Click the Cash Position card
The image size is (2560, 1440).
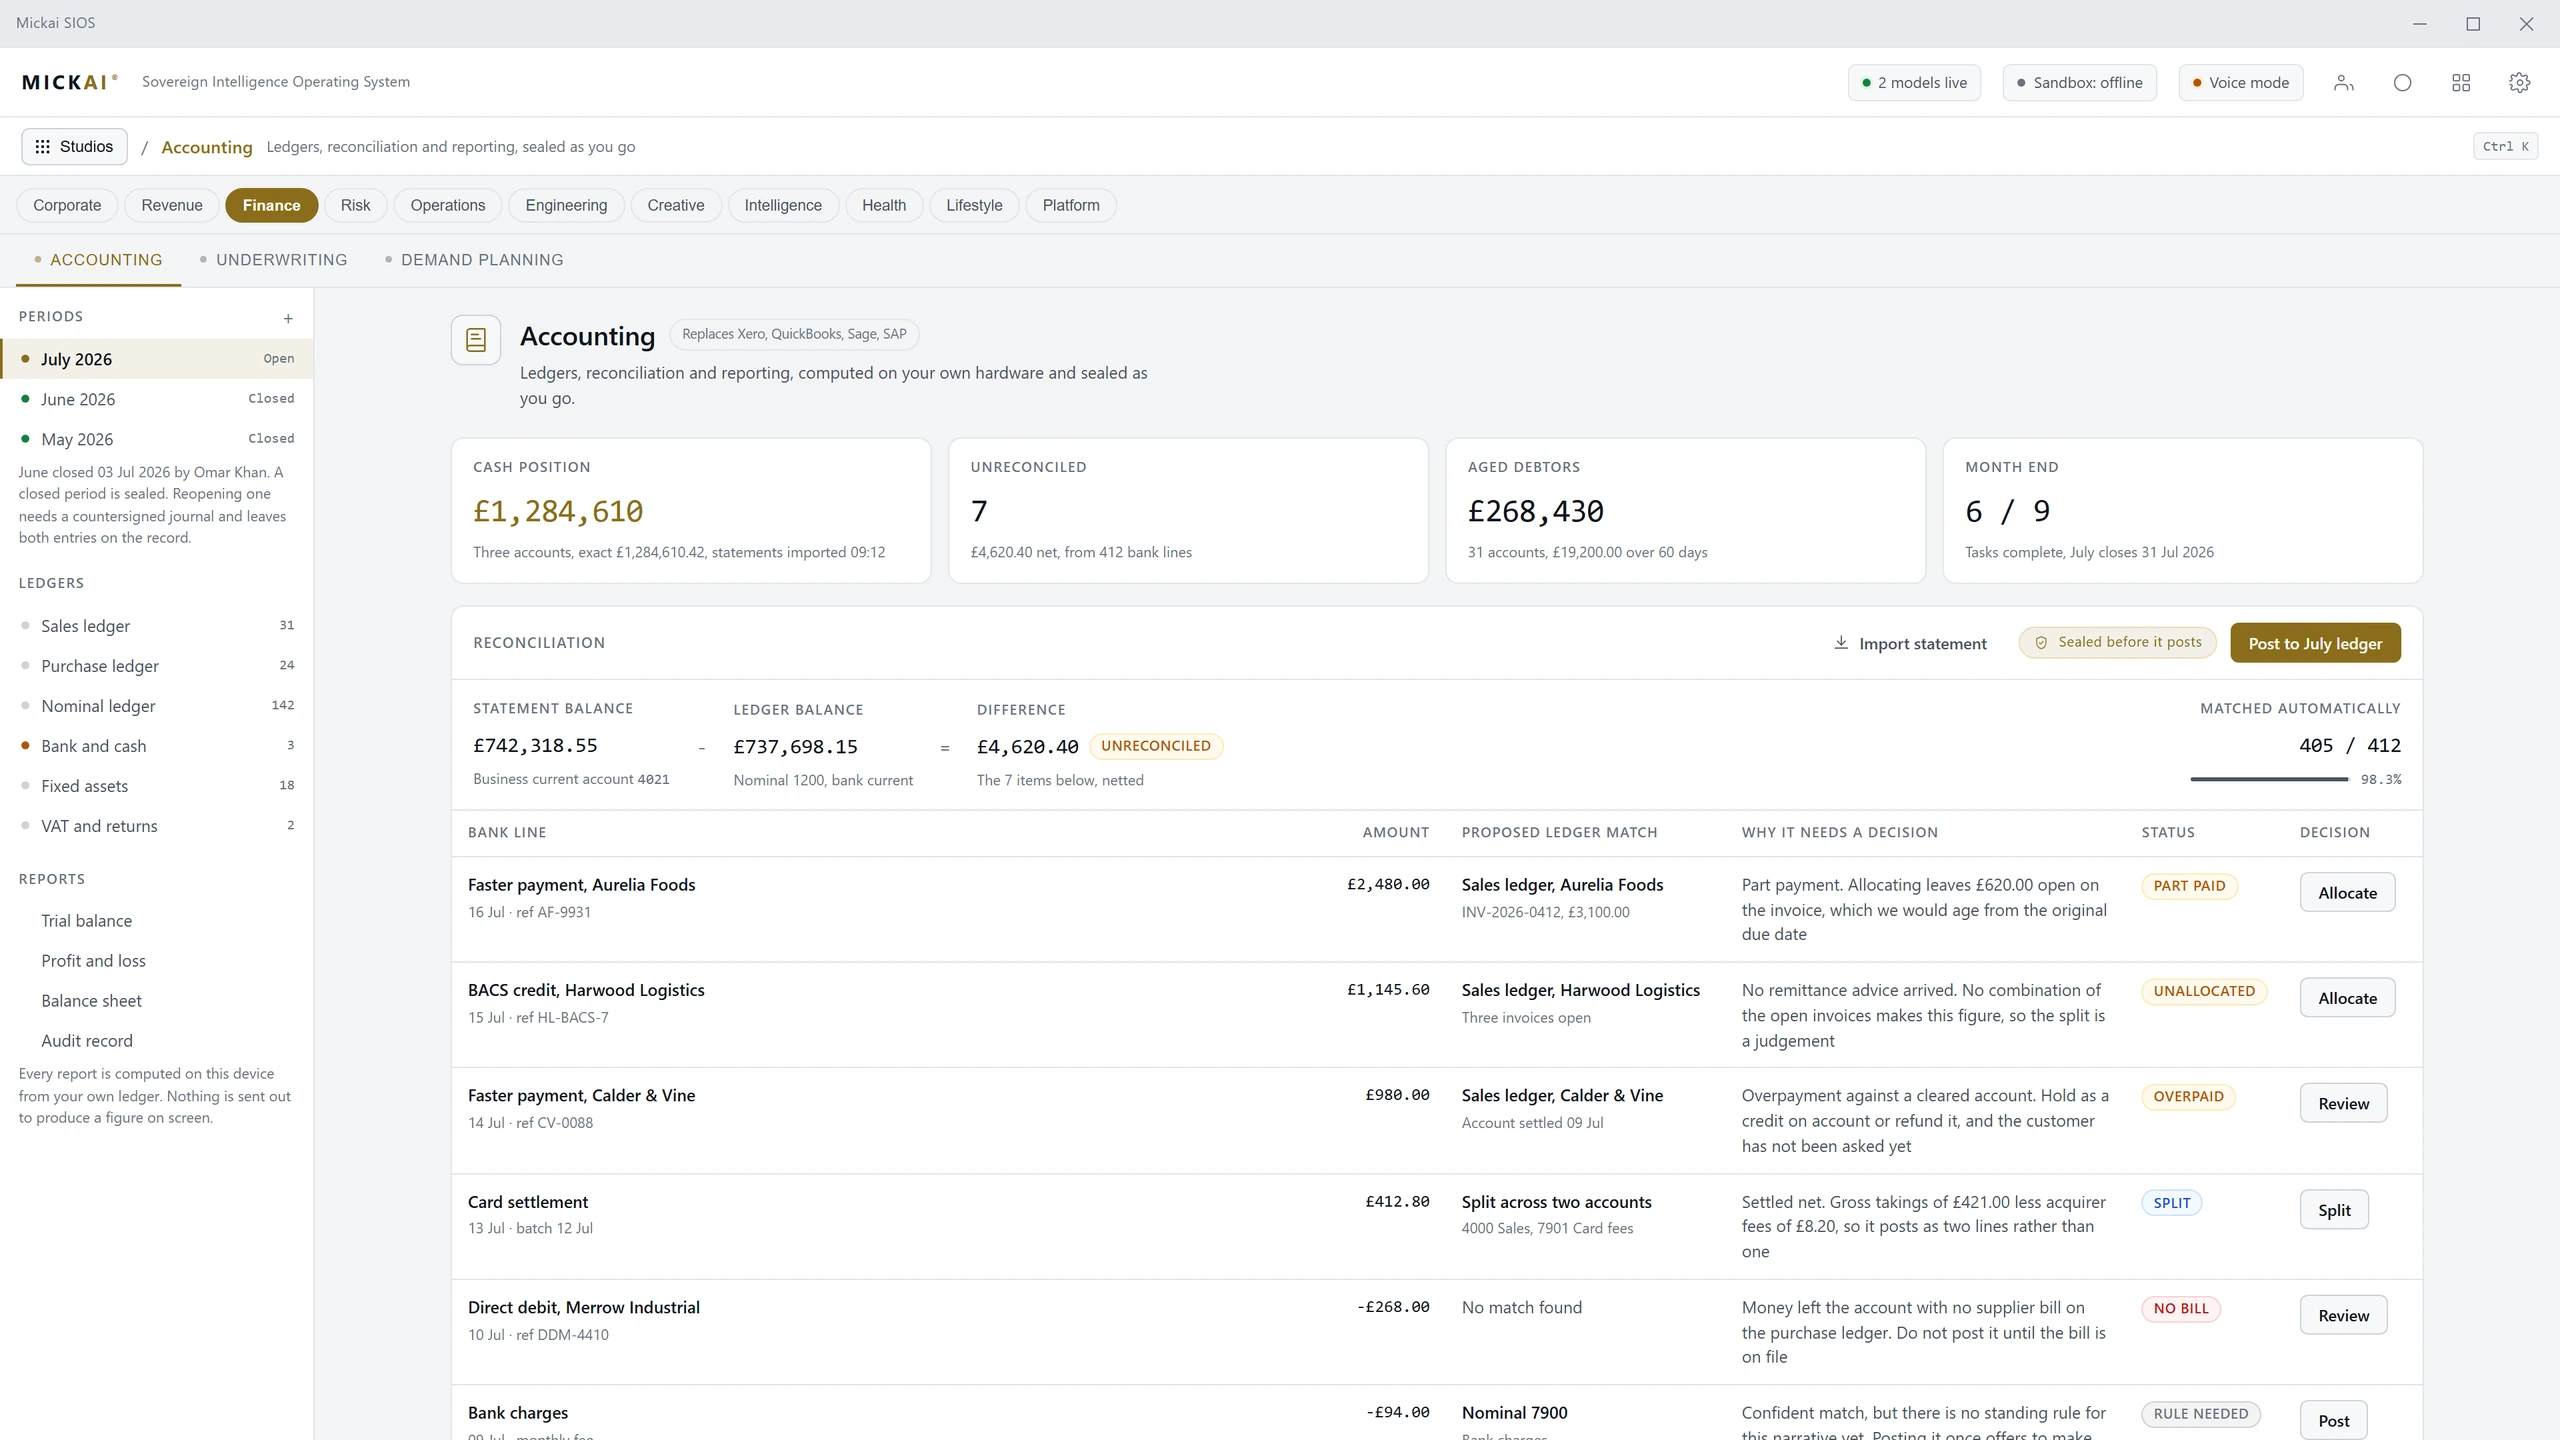coord(691,511)
